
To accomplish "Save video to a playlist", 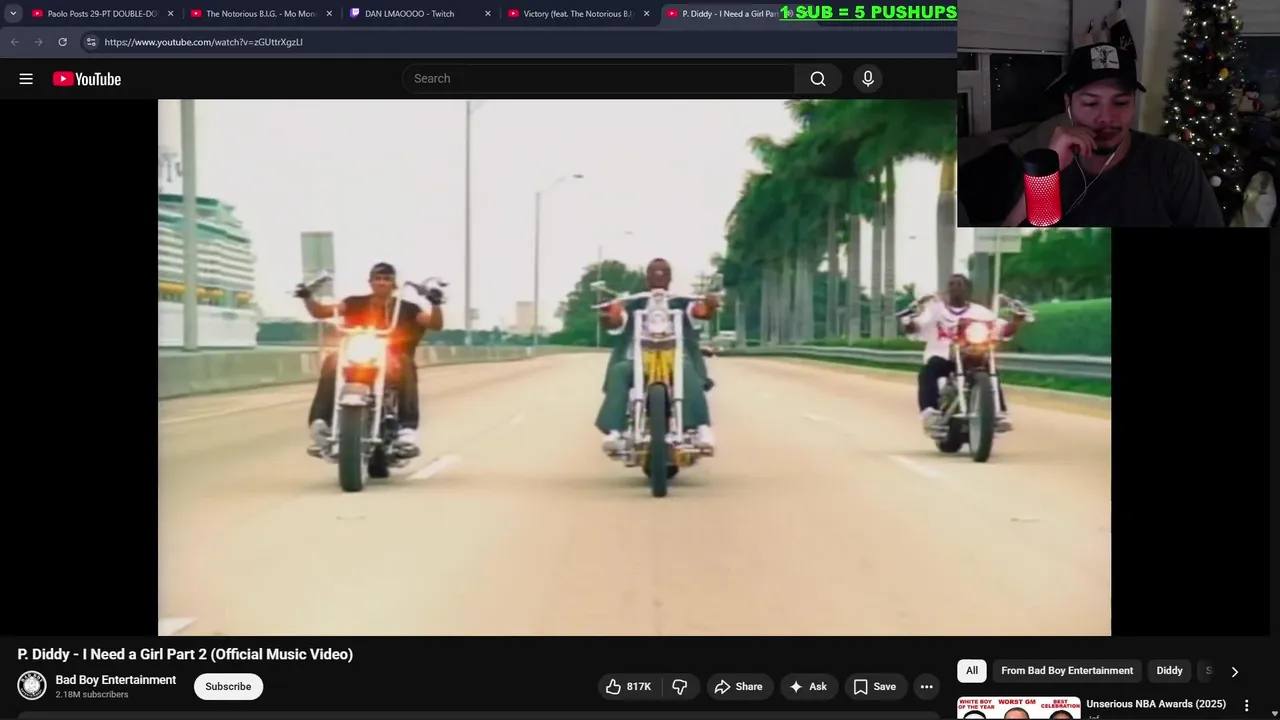I will click(x=874, y=687).
